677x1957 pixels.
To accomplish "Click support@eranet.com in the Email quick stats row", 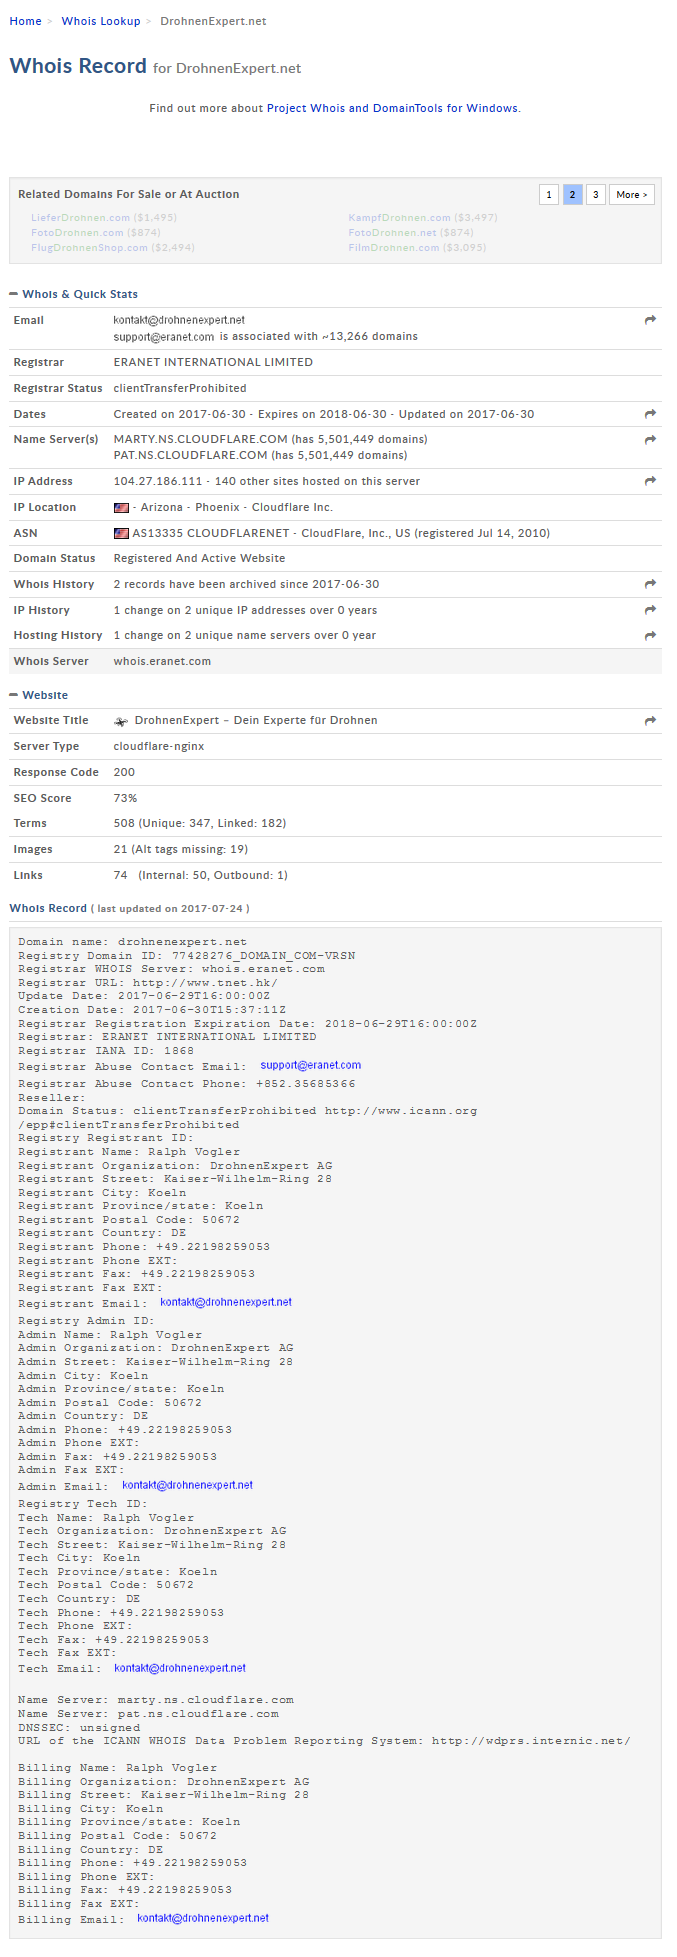I will [x=164, y=337].
